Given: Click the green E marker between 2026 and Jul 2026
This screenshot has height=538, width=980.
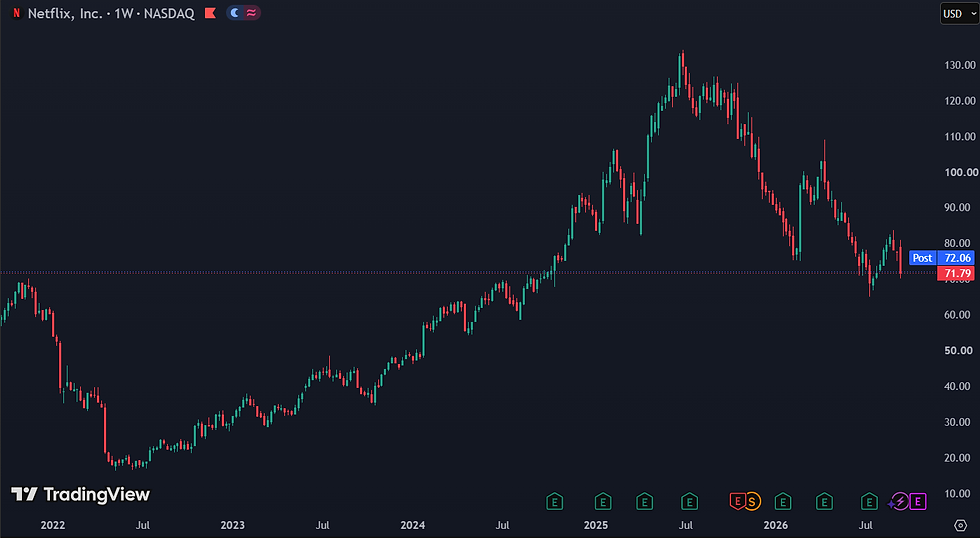Looking at the screenshot, I should (824, 501).
